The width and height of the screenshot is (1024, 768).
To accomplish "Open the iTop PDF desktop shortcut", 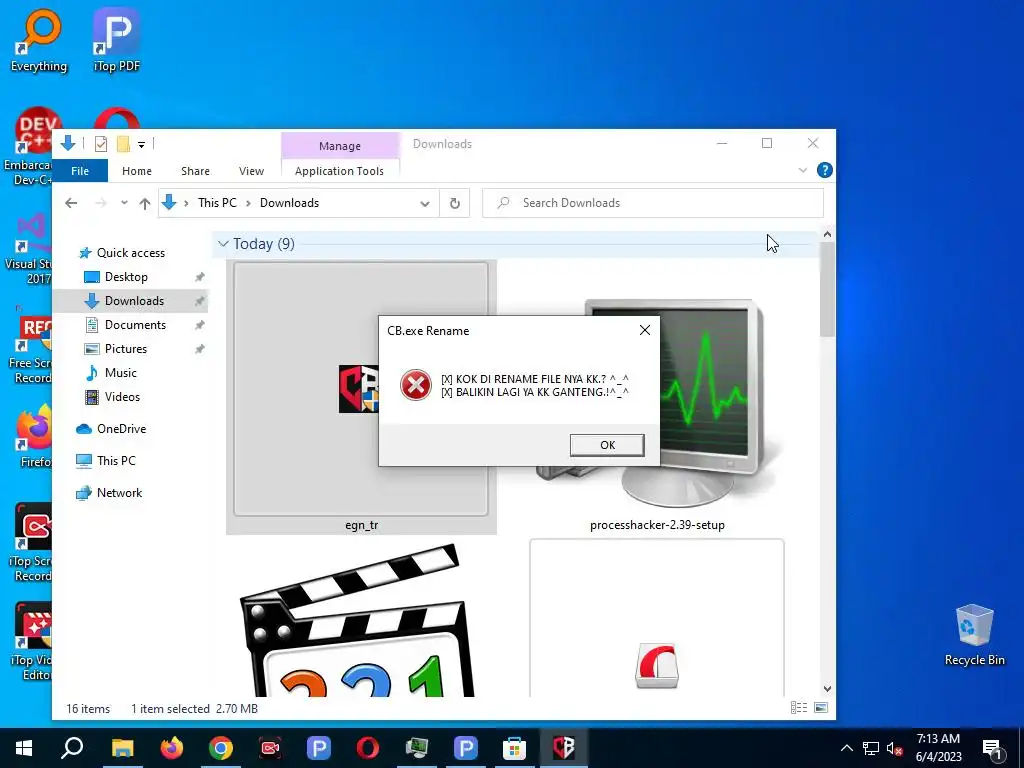I will click(116, 40).
